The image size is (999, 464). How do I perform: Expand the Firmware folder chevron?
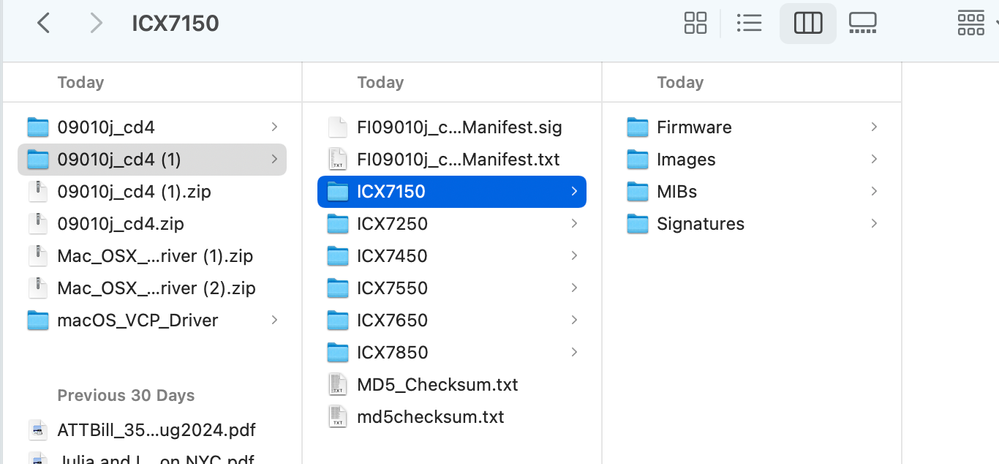874,127
